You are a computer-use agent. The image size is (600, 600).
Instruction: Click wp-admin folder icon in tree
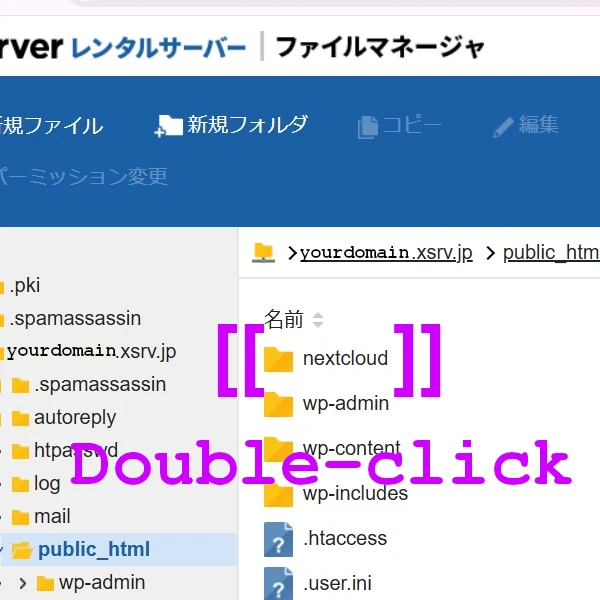coord(45,584)
